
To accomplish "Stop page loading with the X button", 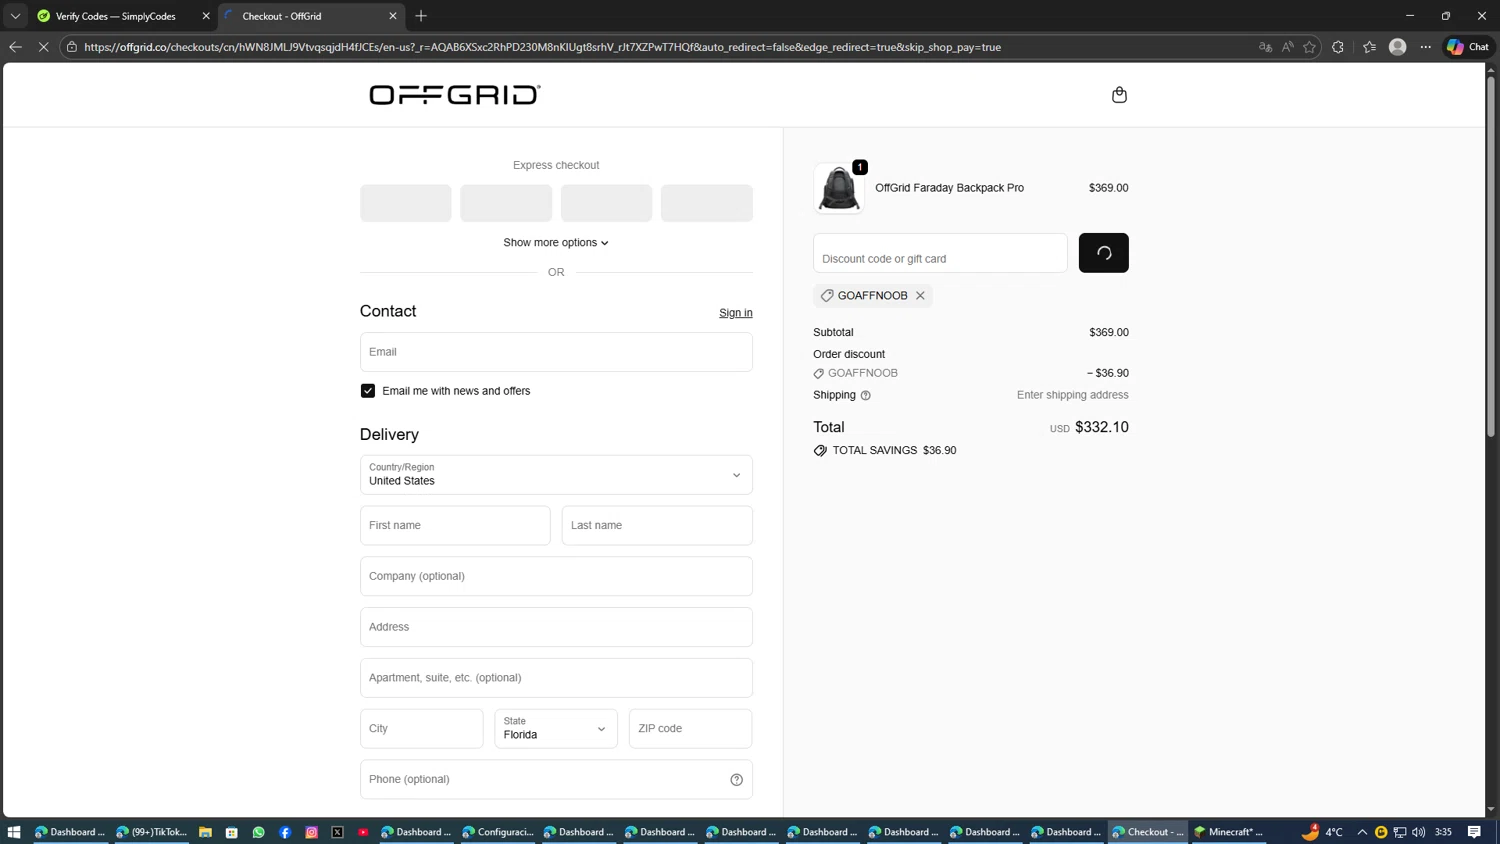I will coord(43,47).
